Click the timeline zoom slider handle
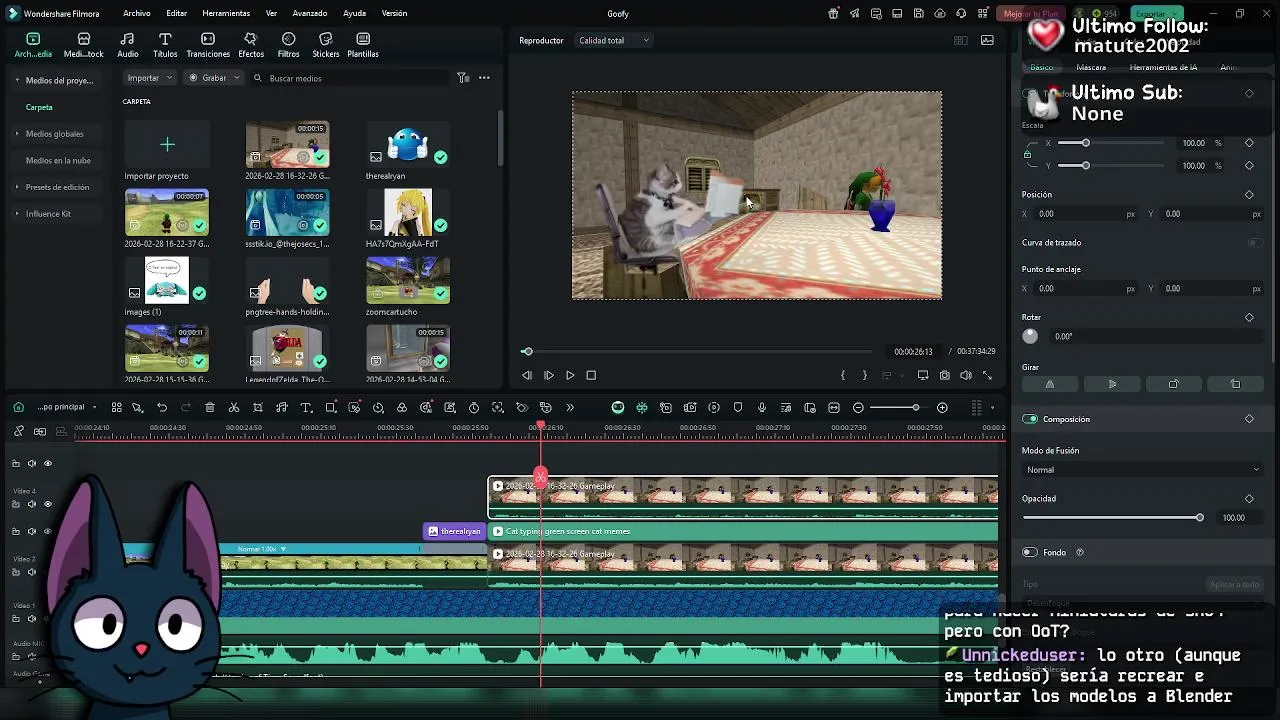This screenshot has height=720, width=1280. coord(915,407)
